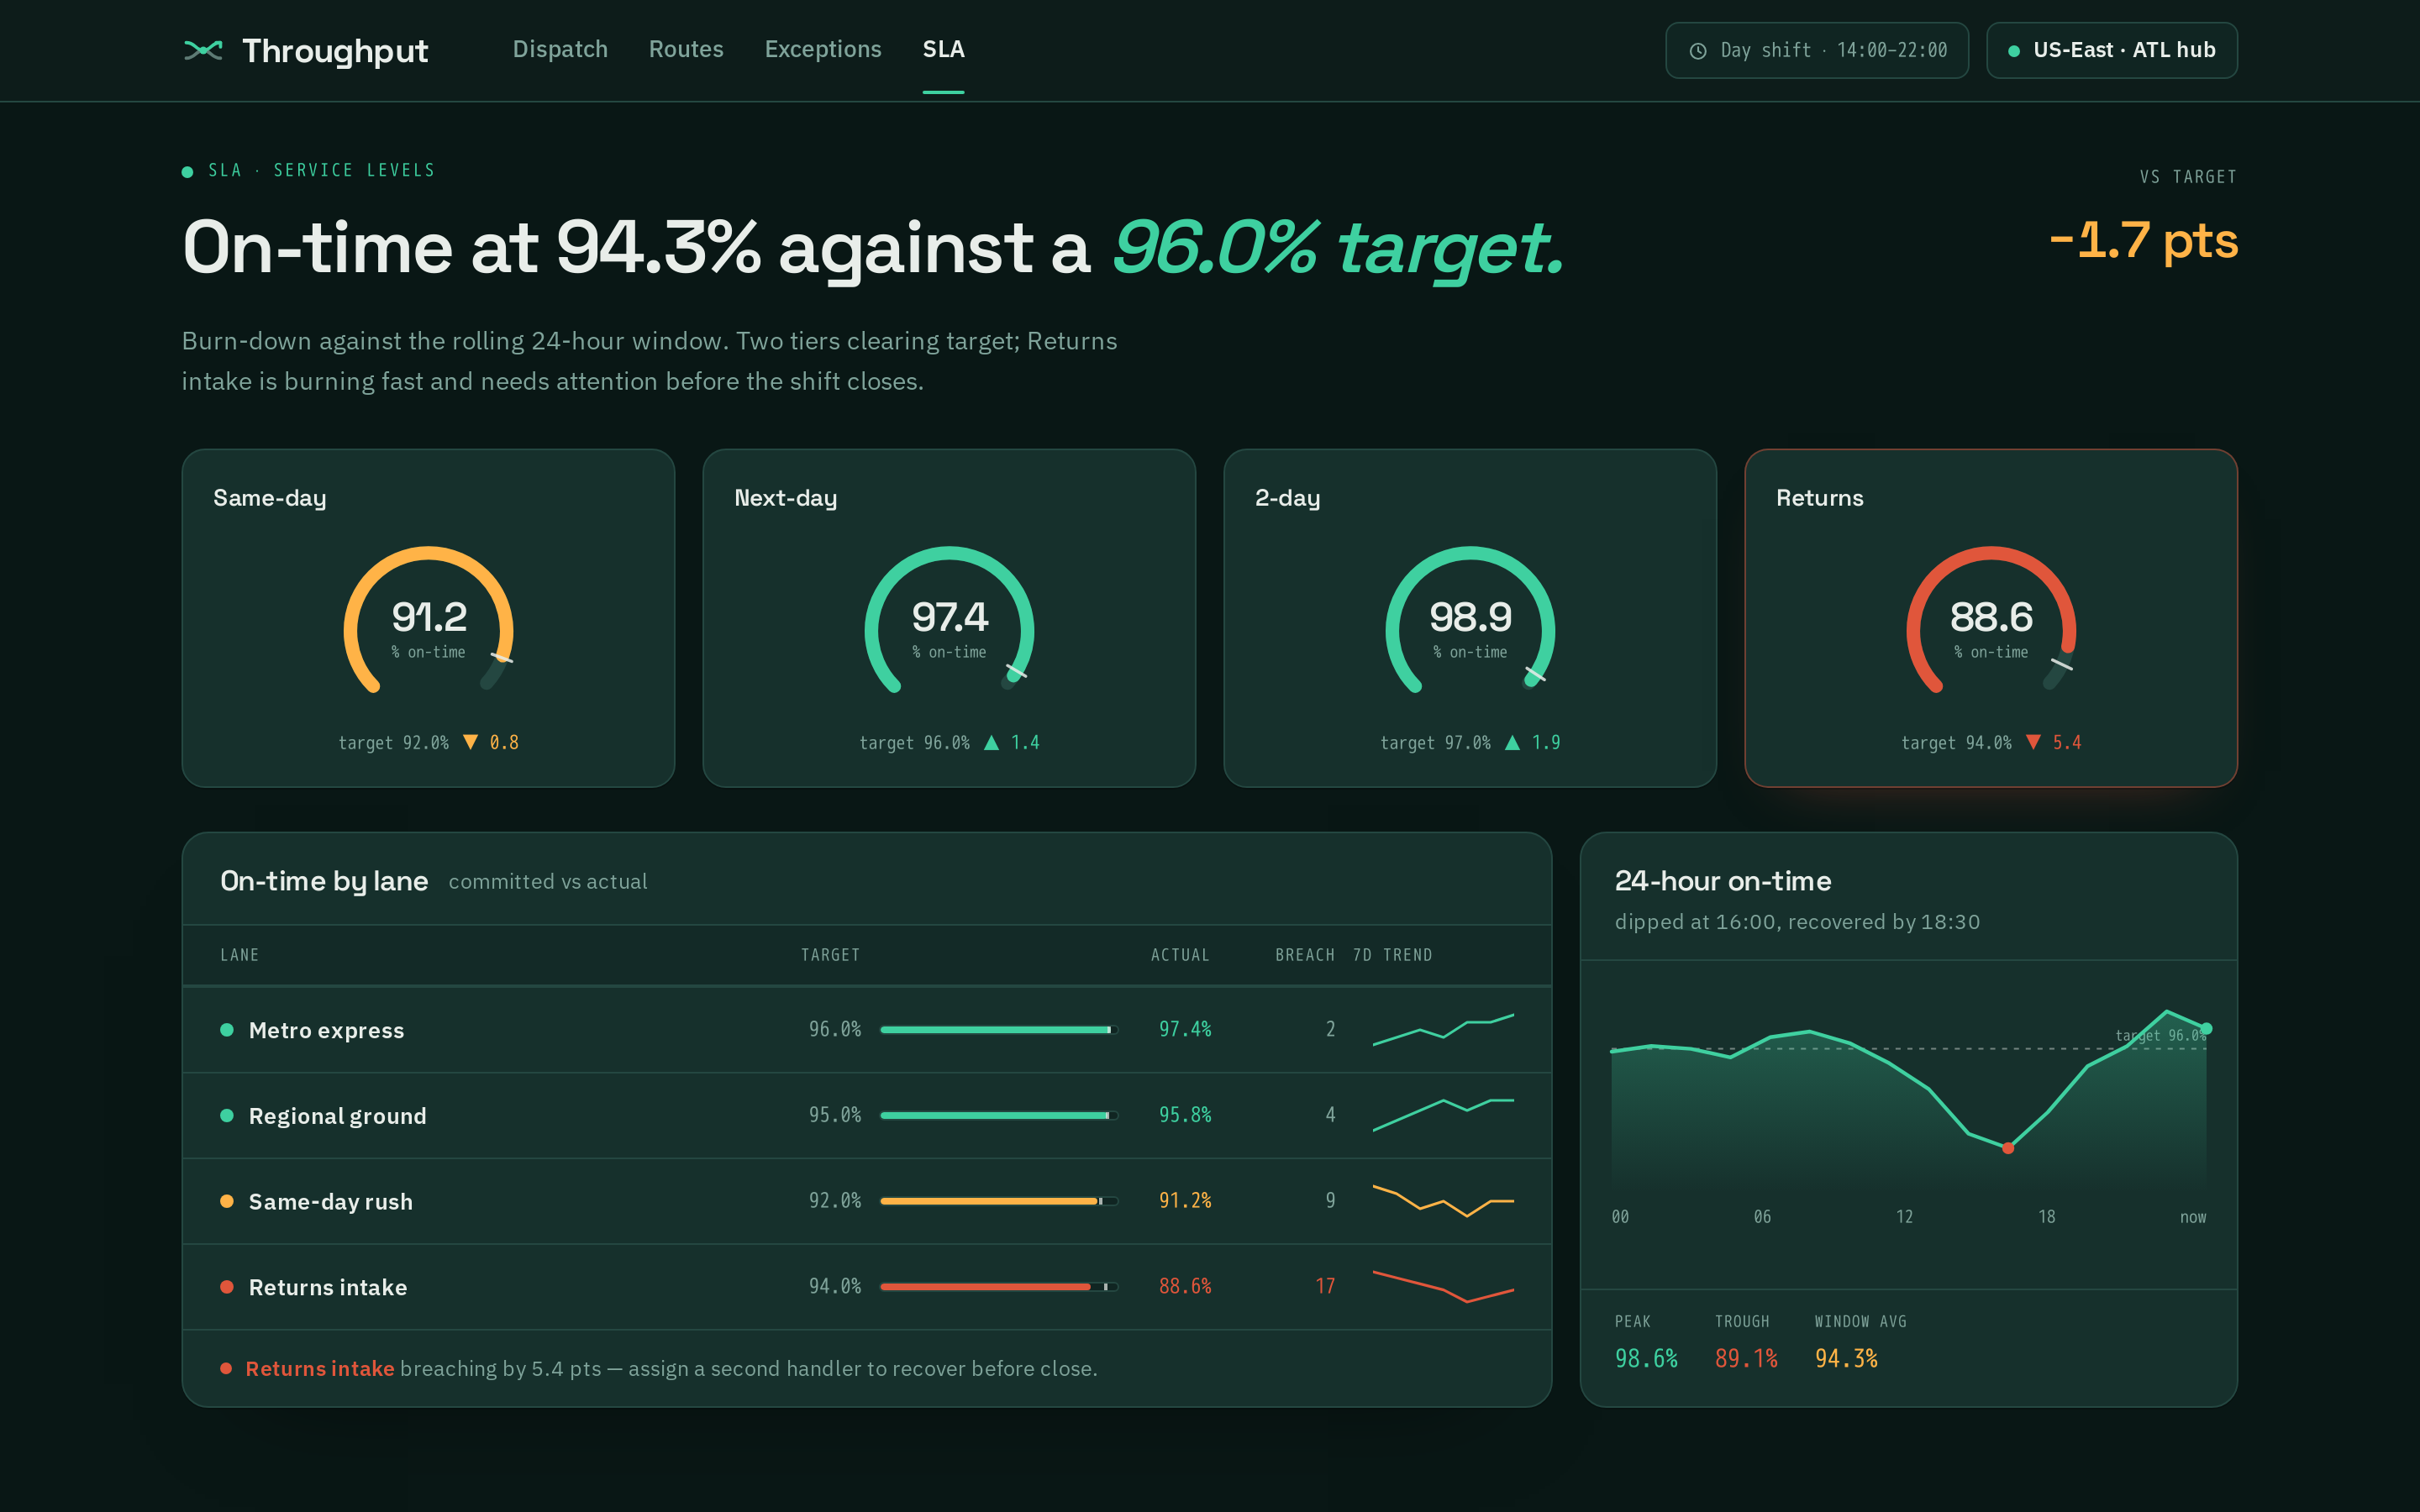Click the 88.6 Returns gauge ring
Screen dimensions: 2420x1512
(x=1991, y=620)
